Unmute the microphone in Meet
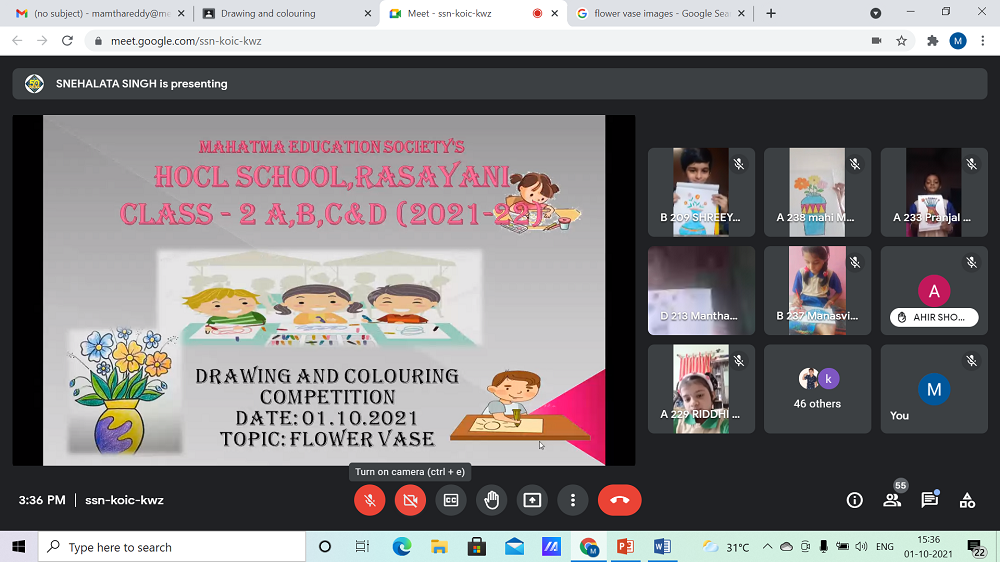This screenshot has height=562, width=1000. (x=370, y=500)
